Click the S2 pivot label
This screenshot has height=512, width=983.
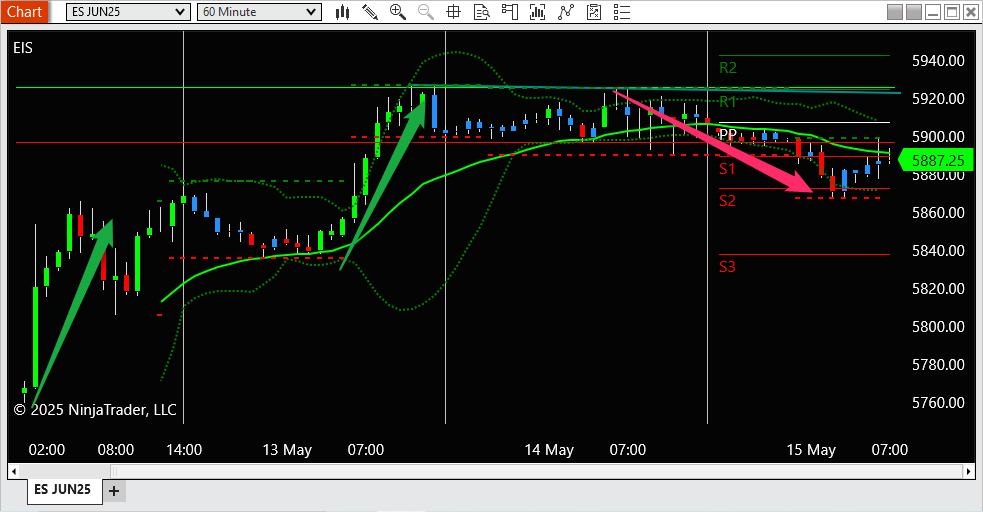pos(727,201)
